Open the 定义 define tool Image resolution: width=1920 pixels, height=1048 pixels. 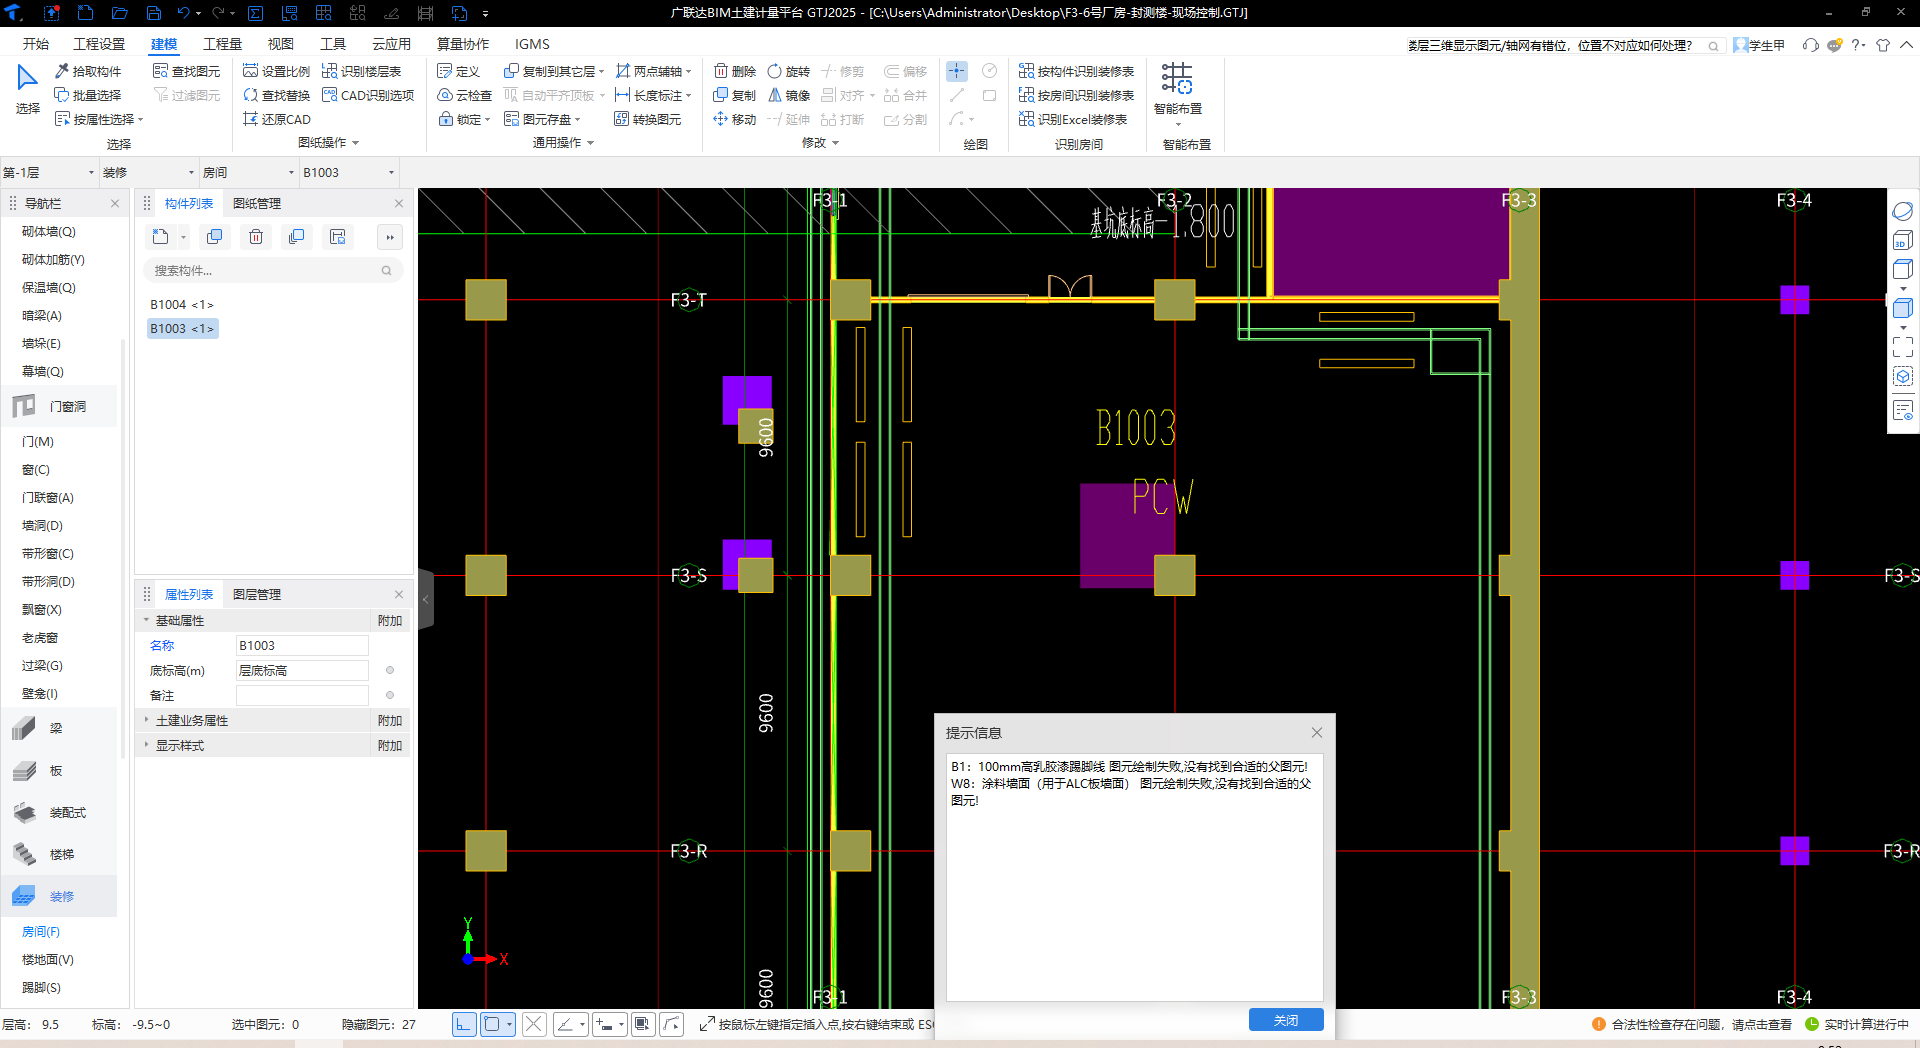[459, 71]
